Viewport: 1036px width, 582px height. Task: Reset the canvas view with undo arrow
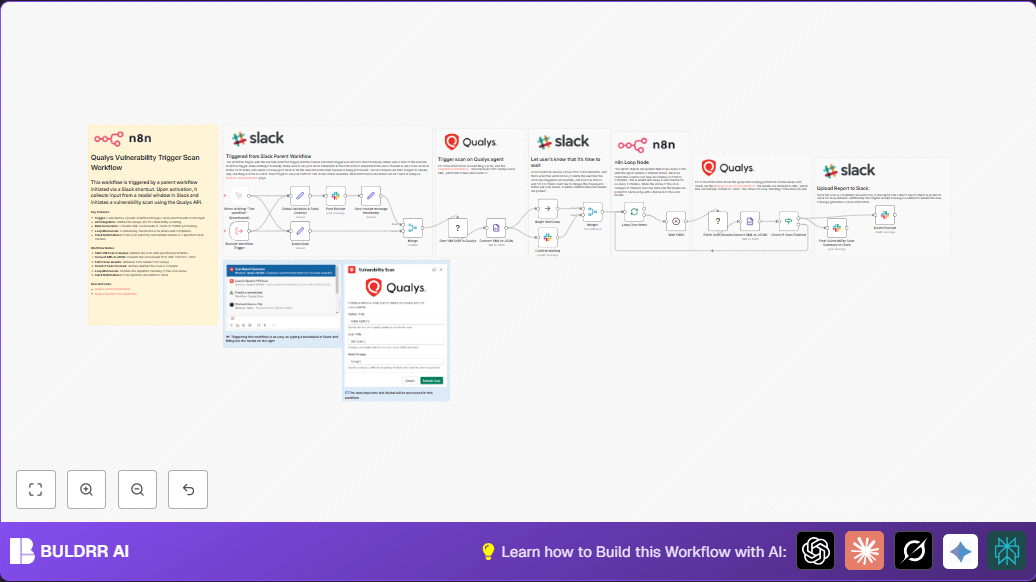click(188, 490)
